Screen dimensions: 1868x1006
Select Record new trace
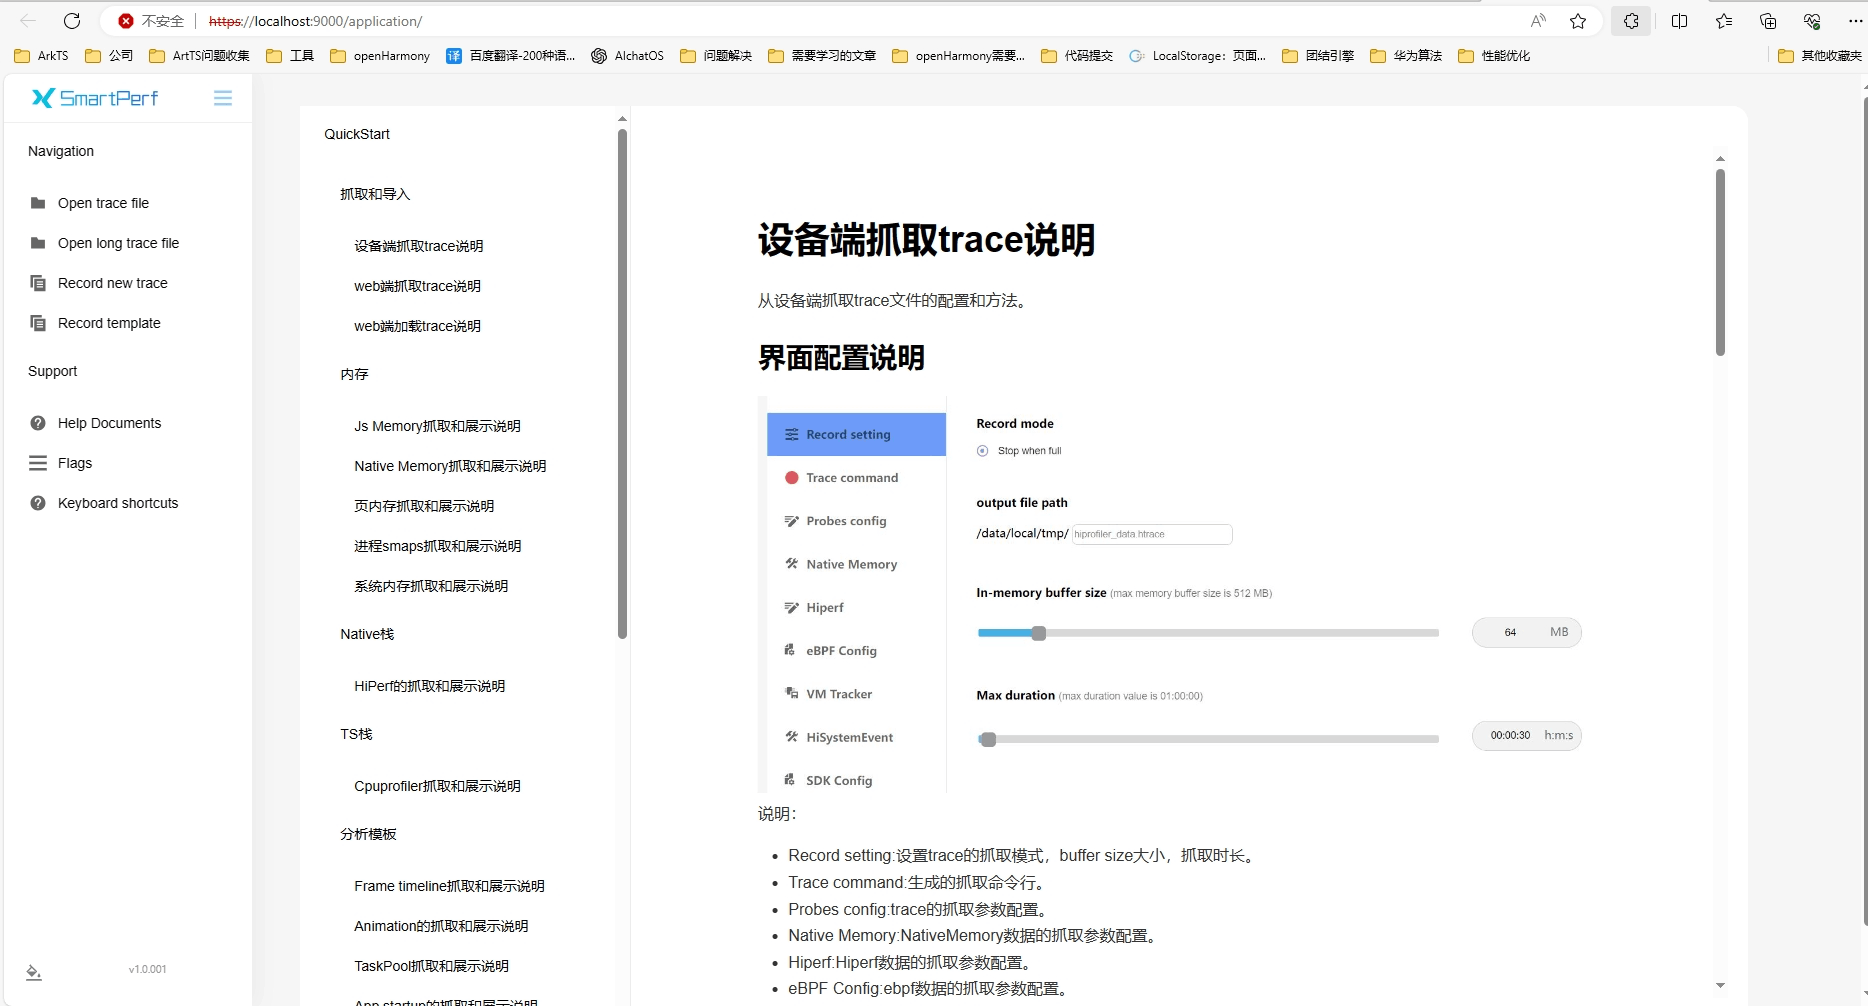[112, 283]
